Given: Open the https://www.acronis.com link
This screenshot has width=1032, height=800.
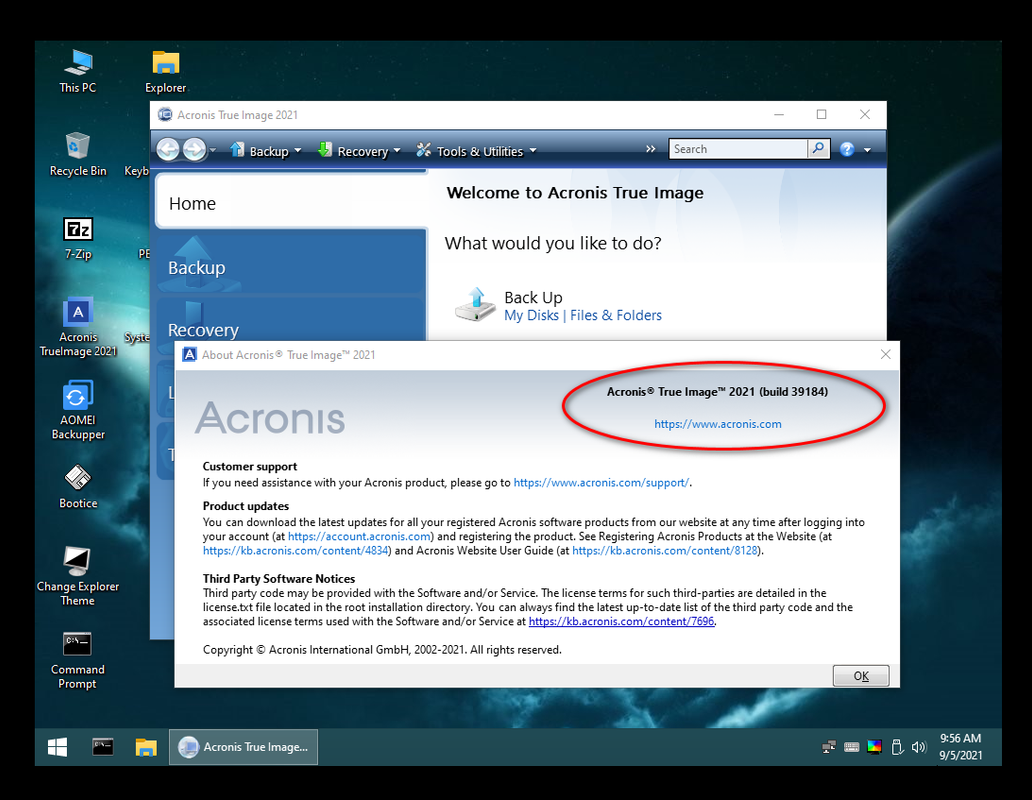Looking at the screenshot, I should (717, 424).
